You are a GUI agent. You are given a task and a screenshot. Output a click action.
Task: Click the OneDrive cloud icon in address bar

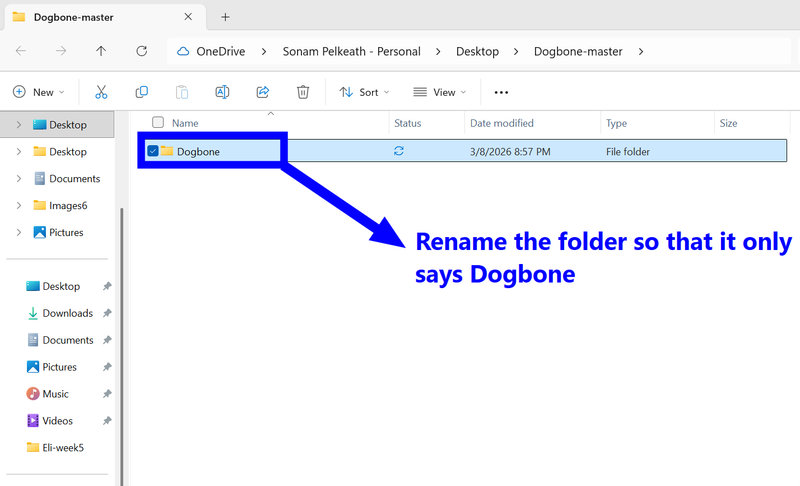tap(183, 52)
